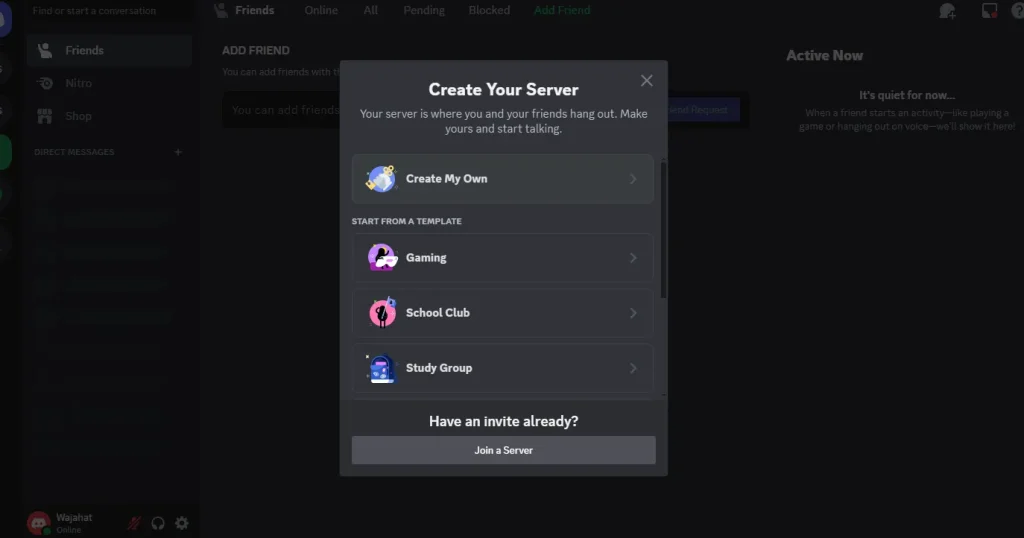
Task: Switch to the Online tab
Action: tap(321, 10)
